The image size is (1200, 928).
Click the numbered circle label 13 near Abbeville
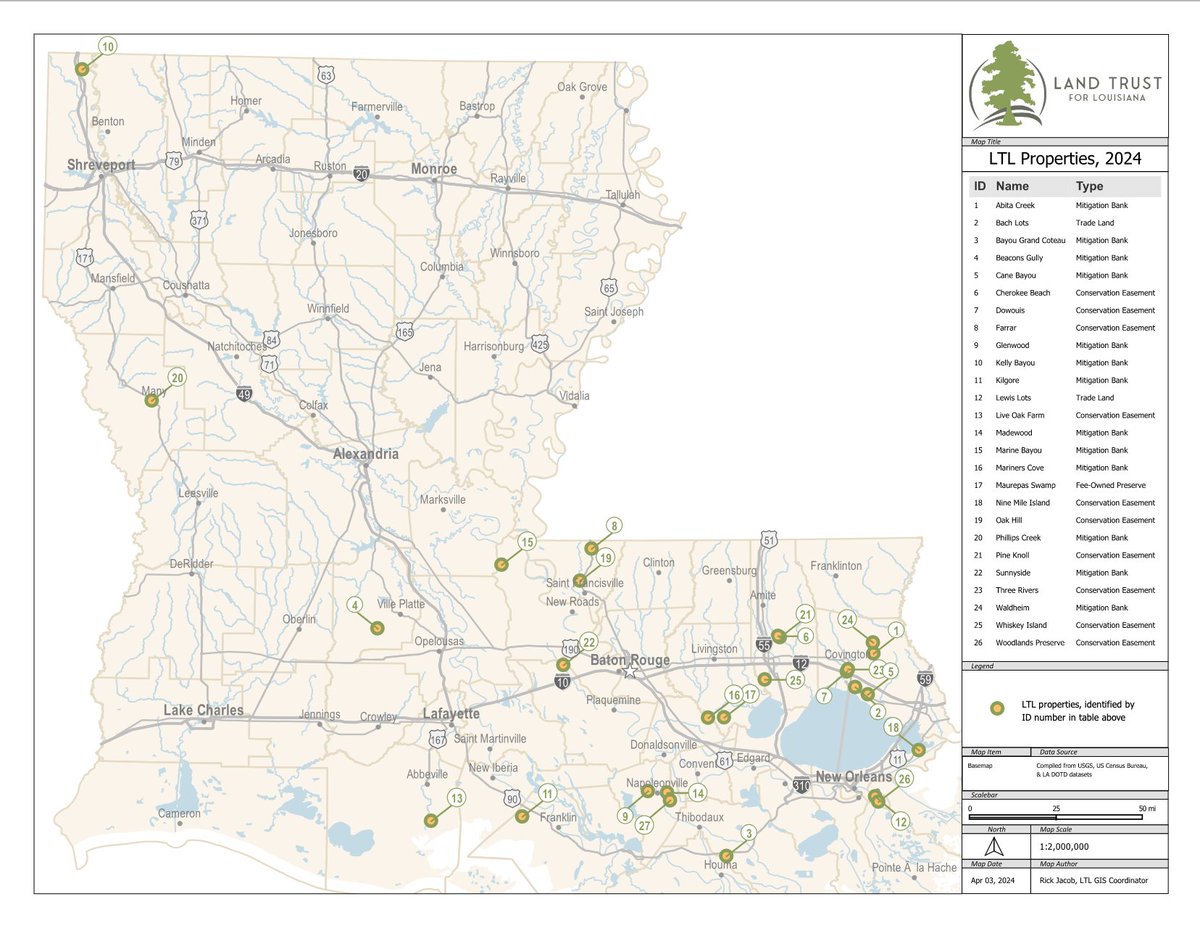tap(456, 798)
